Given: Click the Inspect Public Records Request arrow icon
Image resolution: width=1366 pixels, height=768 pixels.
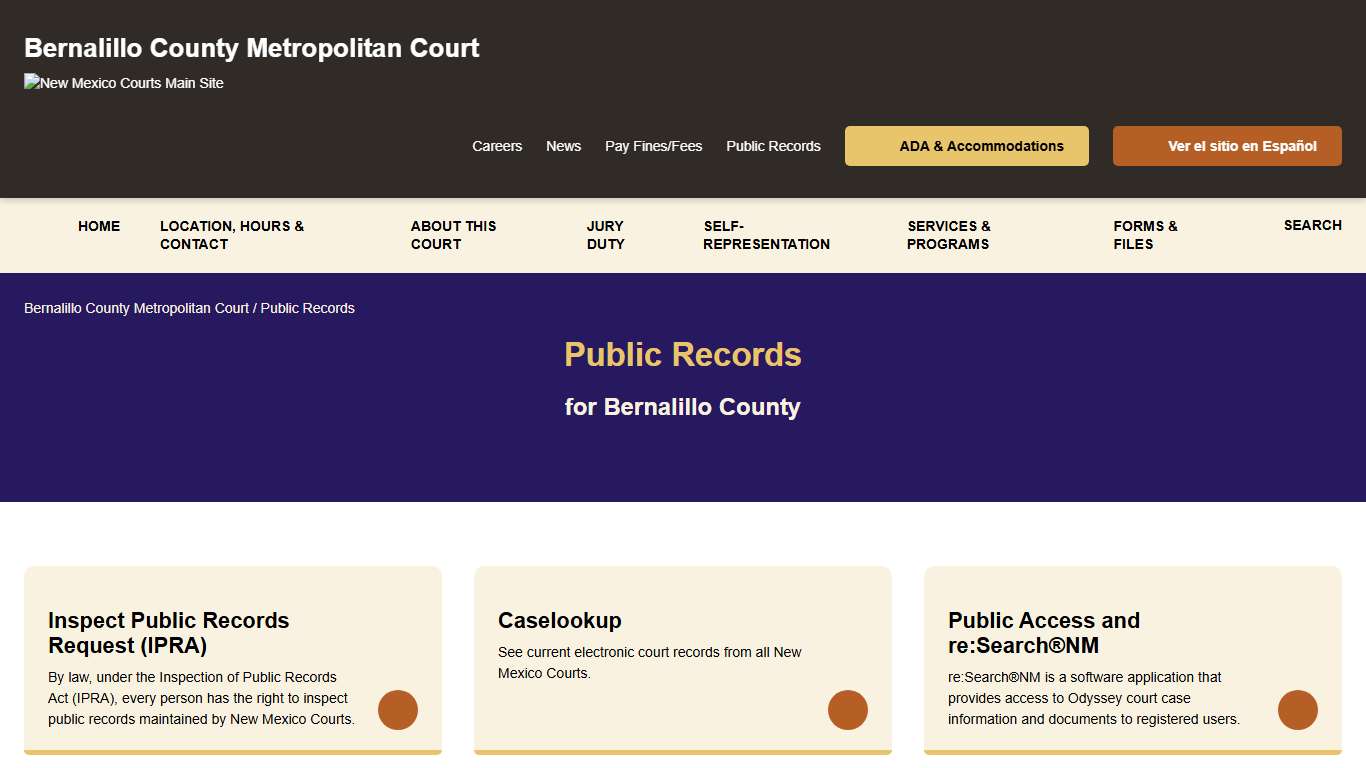Looking at the screenshot, I should [x=398, y=710].
